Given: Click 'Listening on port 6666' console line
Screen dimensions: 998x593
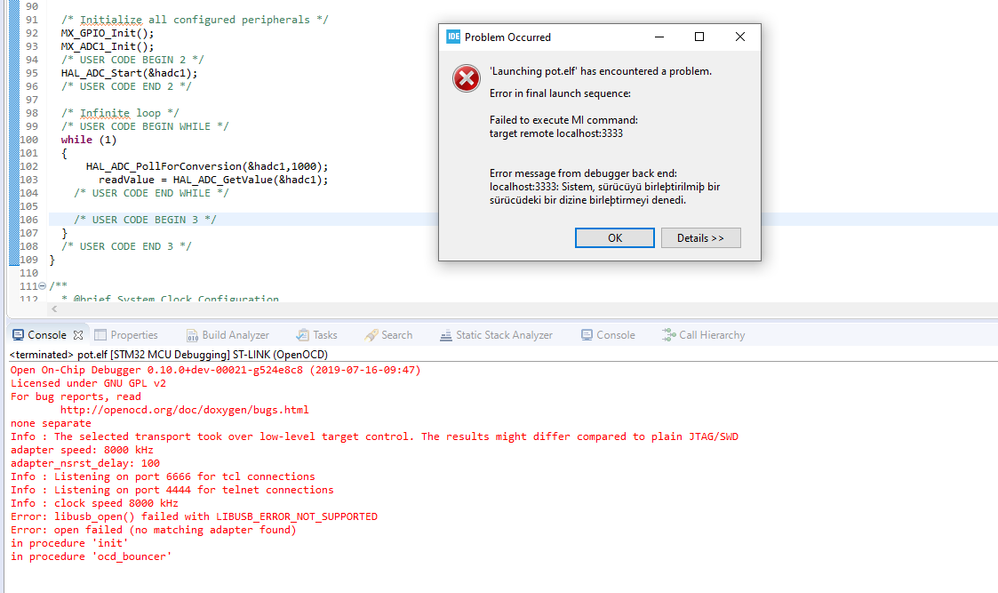Looking at the screenshot, I should (x=163, y=477).
